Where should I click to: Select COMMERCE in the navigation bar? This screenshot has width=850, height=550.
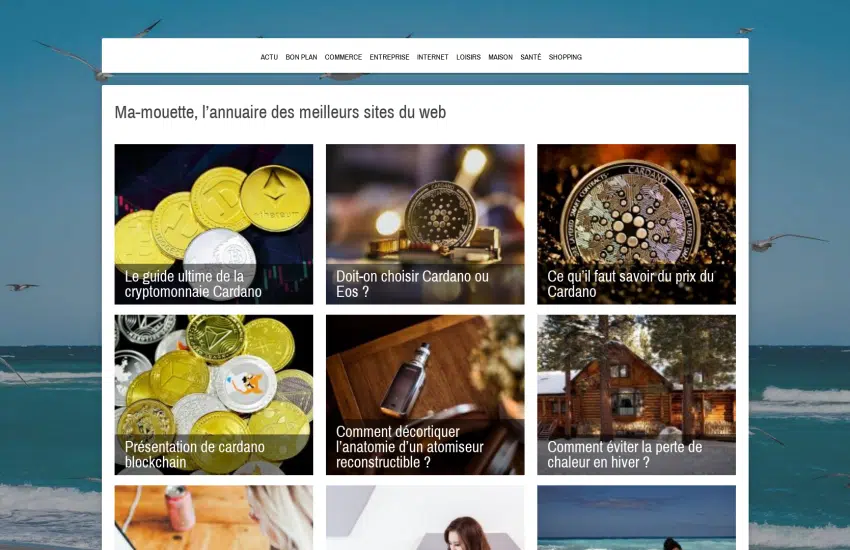pos(343,57)
